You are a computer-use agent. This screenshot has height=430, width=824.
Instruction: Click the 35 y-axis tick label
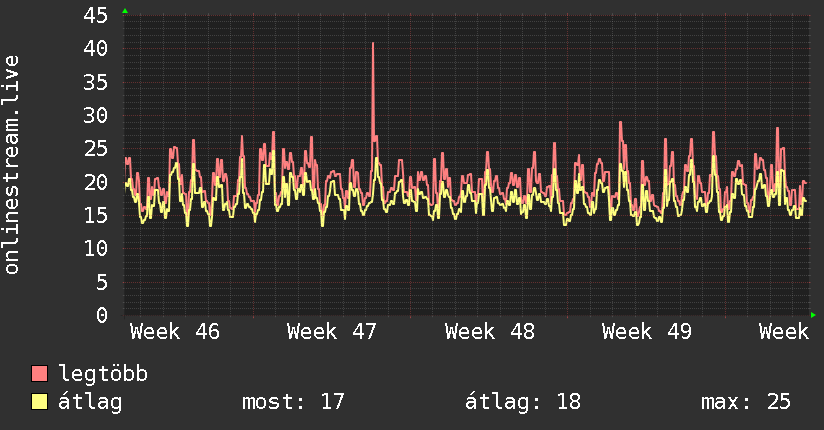pyautogui.click(x=95, y=83)
